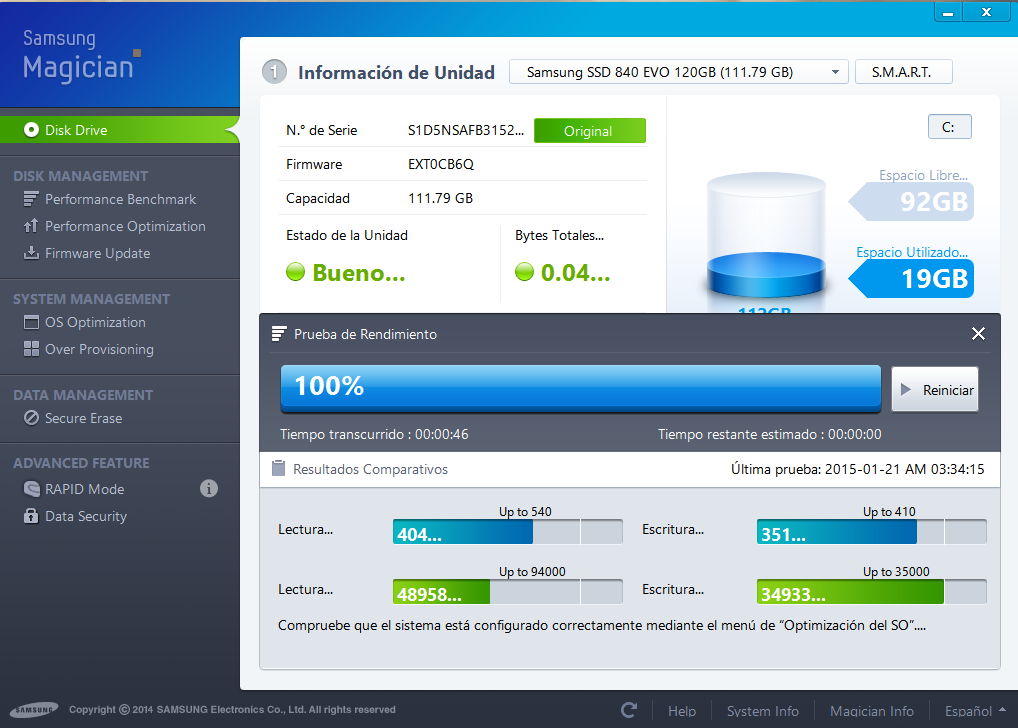
Task: Click the Data Security lock icon
Action: coord(31,516)
